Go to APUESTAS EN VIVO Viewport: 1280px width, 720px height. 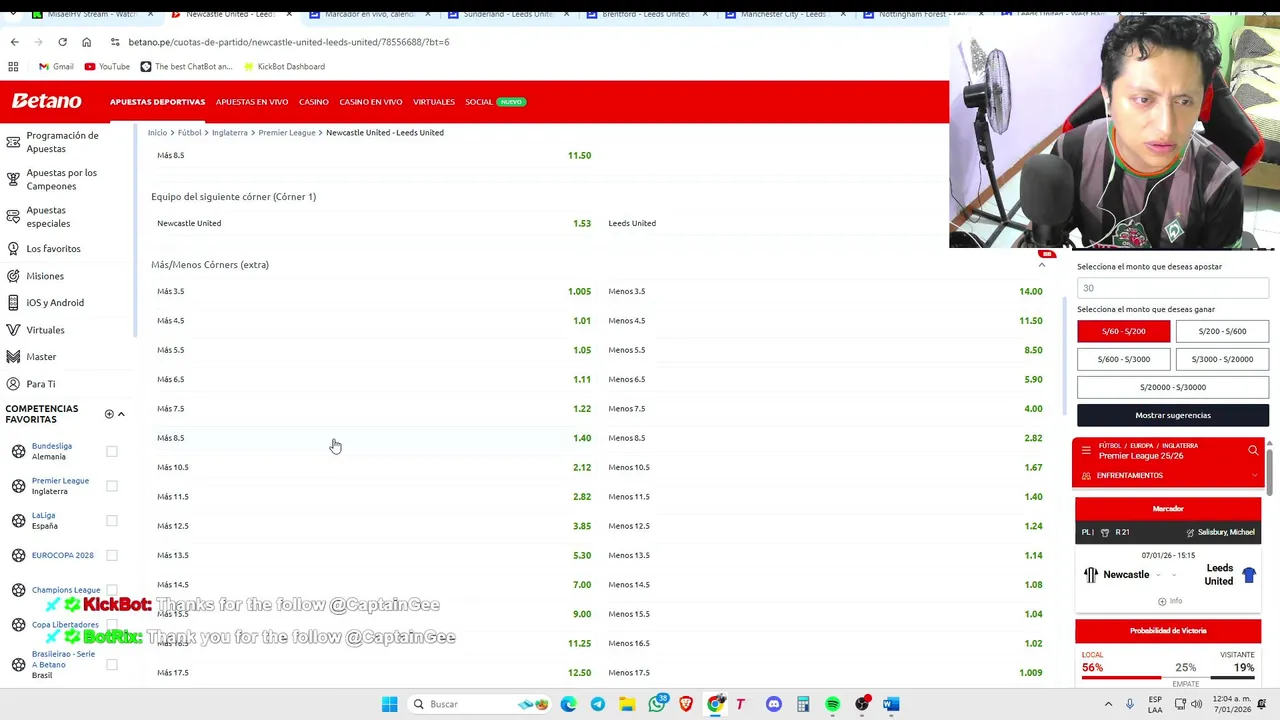tap(251, 101)
